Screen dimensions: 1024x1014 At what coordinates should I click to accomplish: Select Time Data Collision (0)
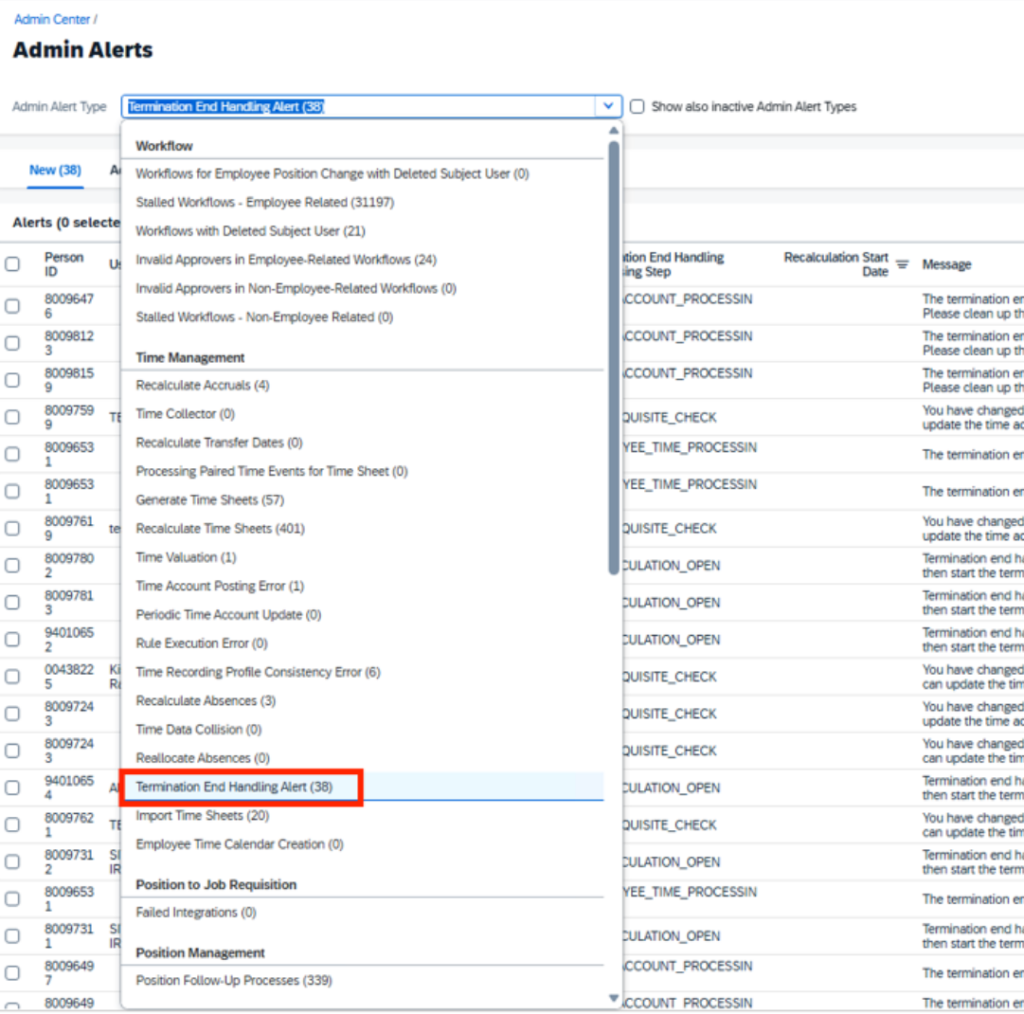[x=362, y=730]
